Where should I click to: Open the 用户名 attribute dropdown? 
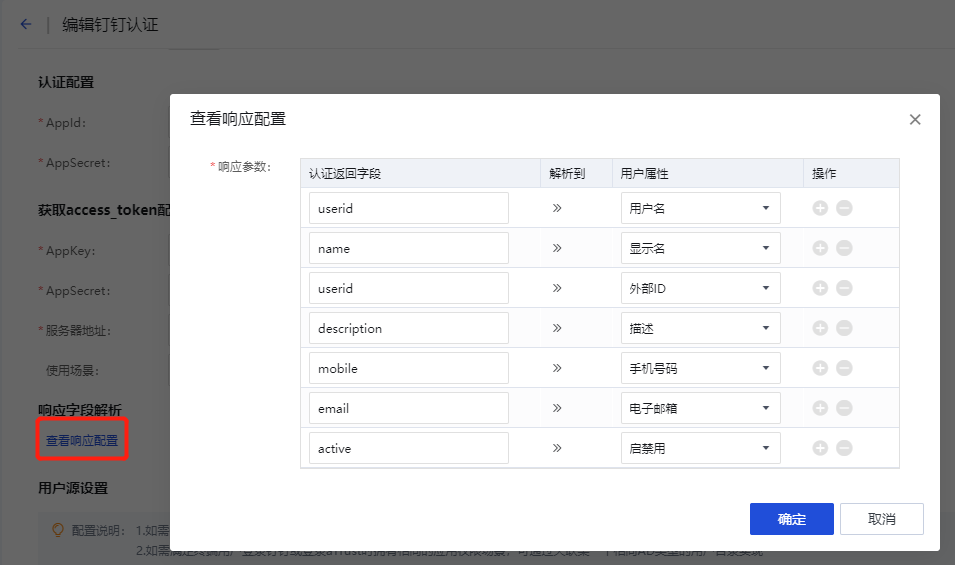(x=700, y=208)
